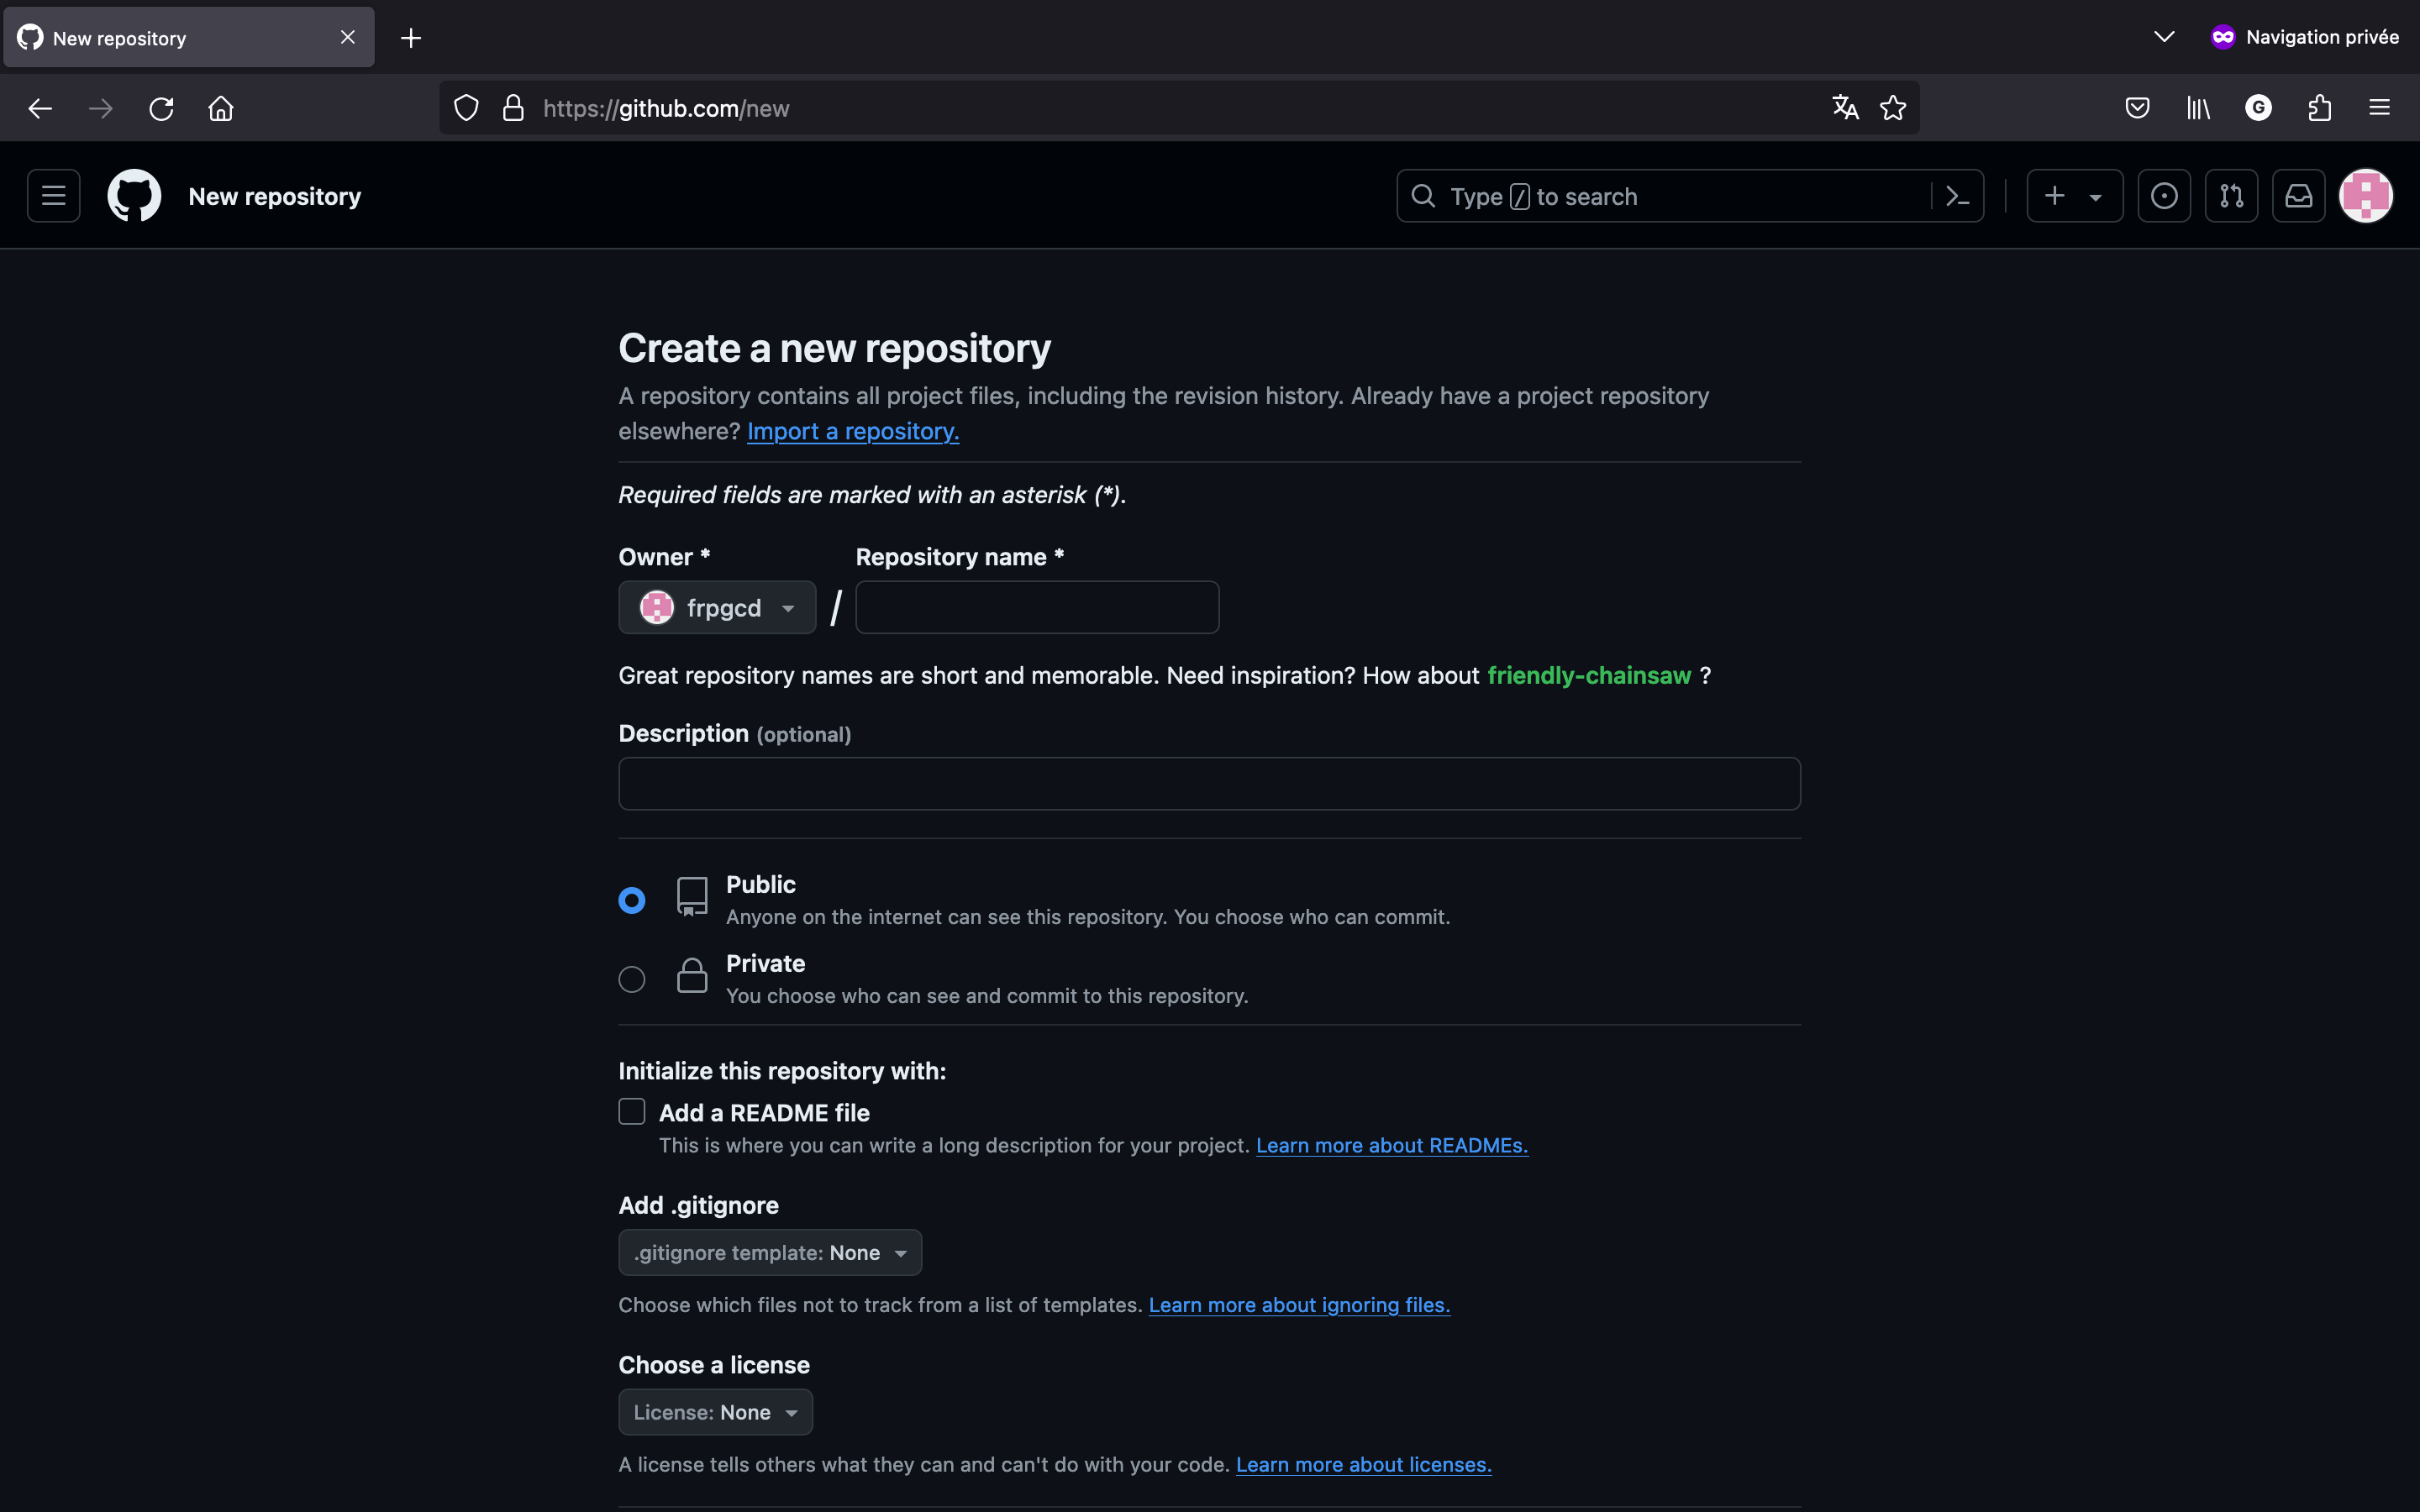Viewport: 2420px width, 1512px height.
Task: Open GitHub global navigation hamburger menu
Action: pyautogui.click(x=54, y=196)
